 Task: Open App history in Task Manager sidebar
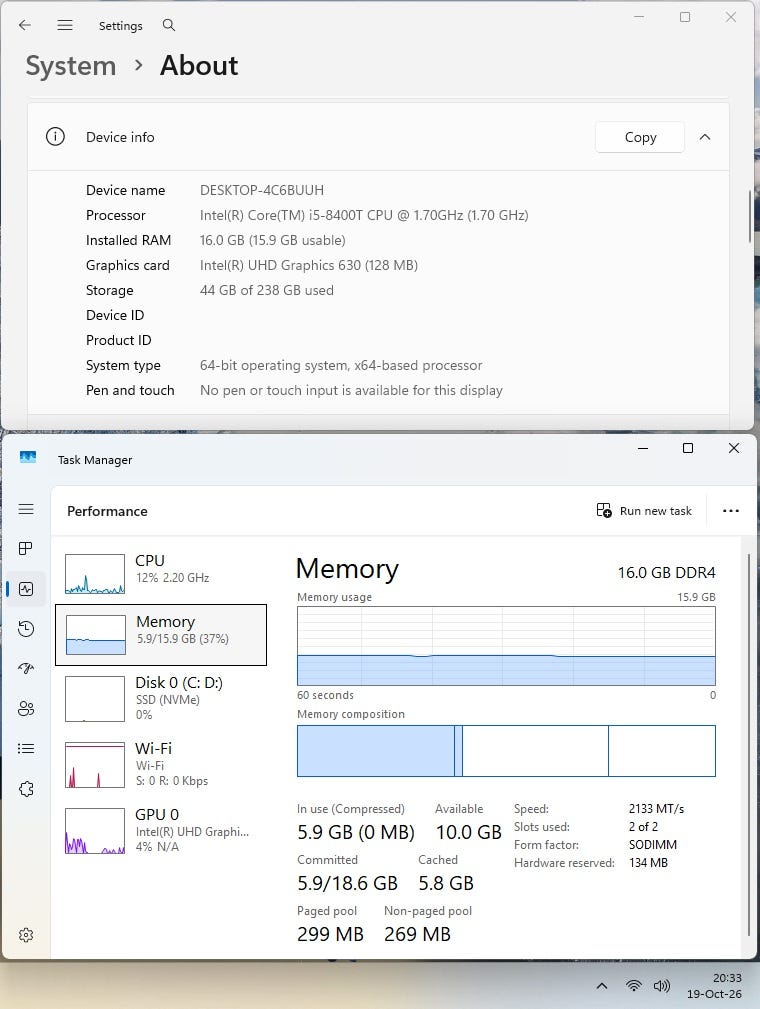[26, 629]
